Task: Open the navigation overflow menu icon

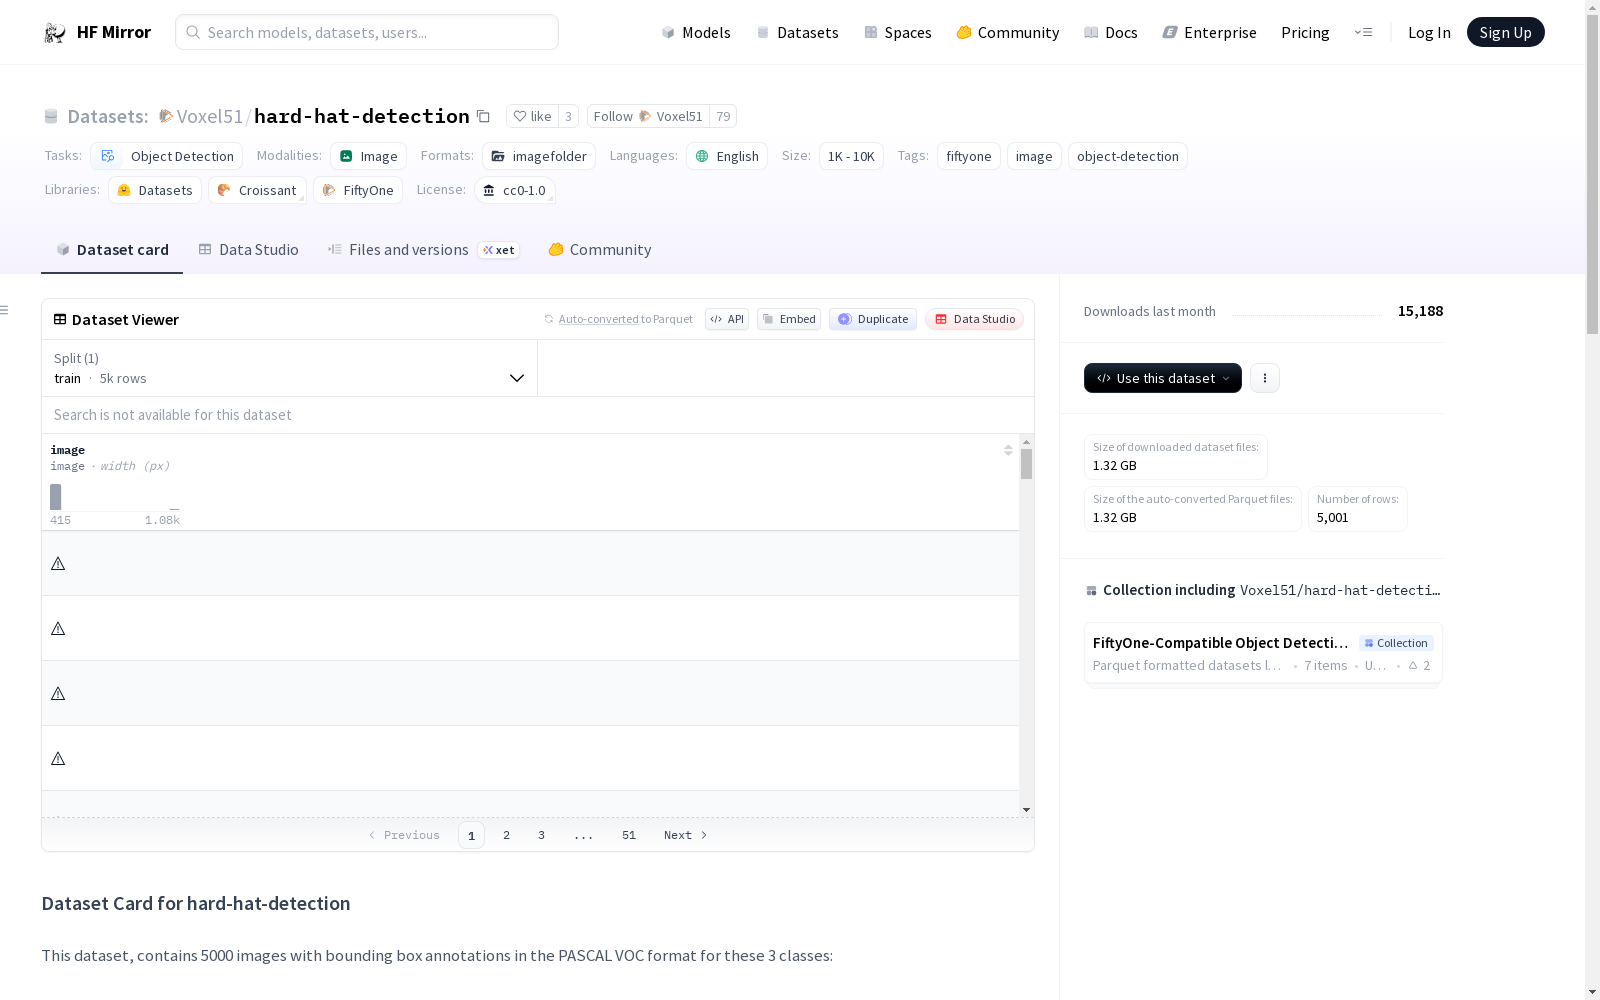Action: coord(1363,32)
